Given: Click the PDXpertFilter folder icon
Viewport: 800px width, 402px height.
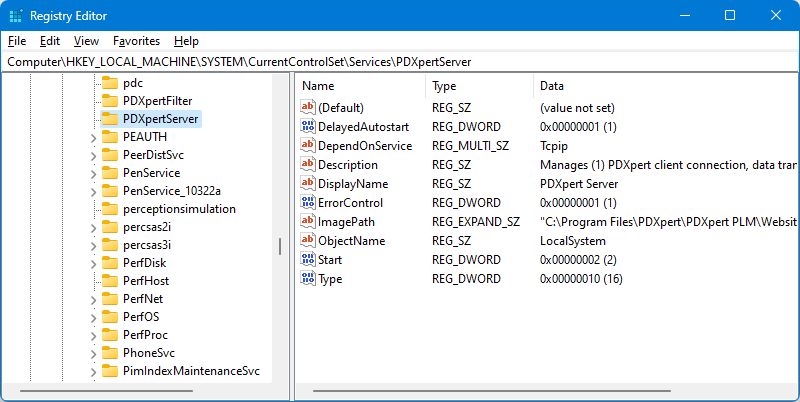Looking at the screenshot, I should [x=110, y=100].
